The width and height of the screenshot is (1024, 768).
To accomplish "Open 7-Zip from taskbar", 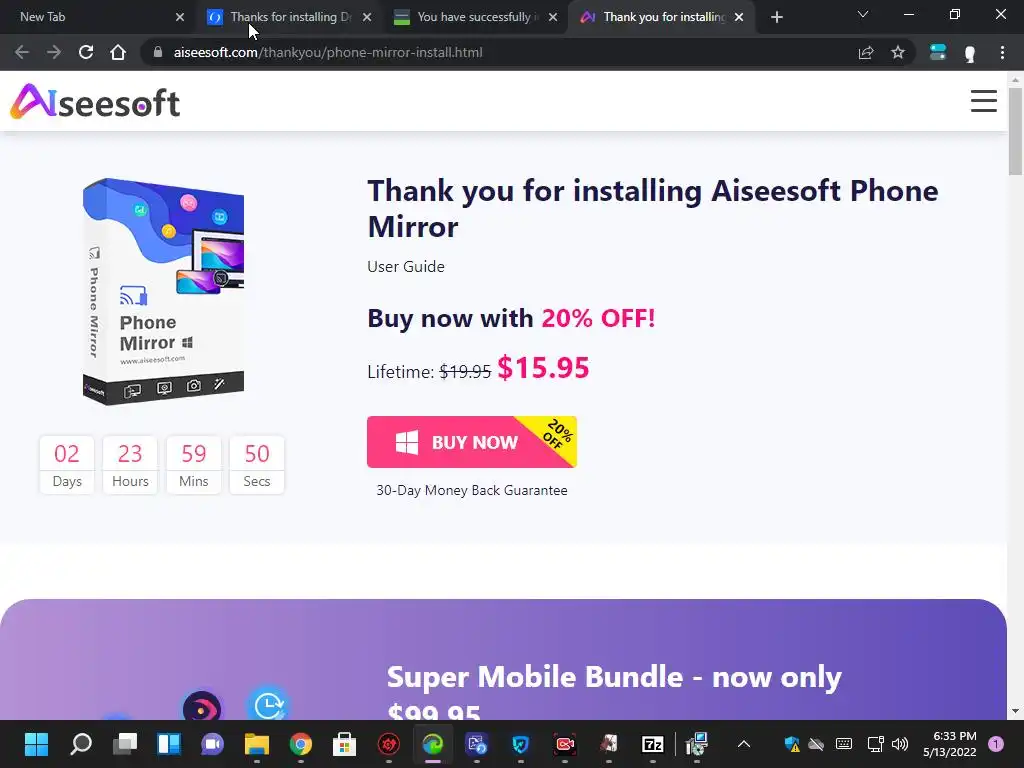I will 652,744.
